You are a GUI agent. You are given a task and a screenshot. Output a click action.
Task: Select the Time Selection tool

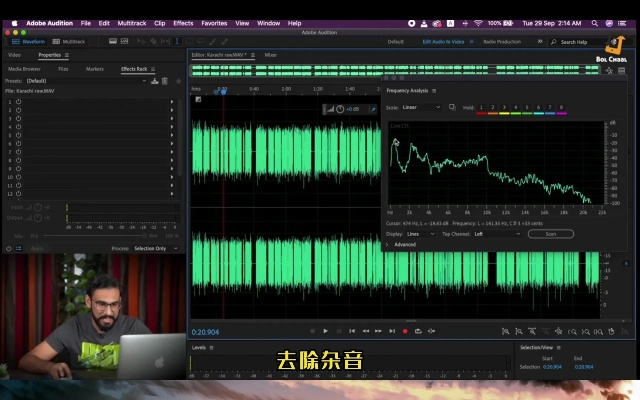(177, 41)
